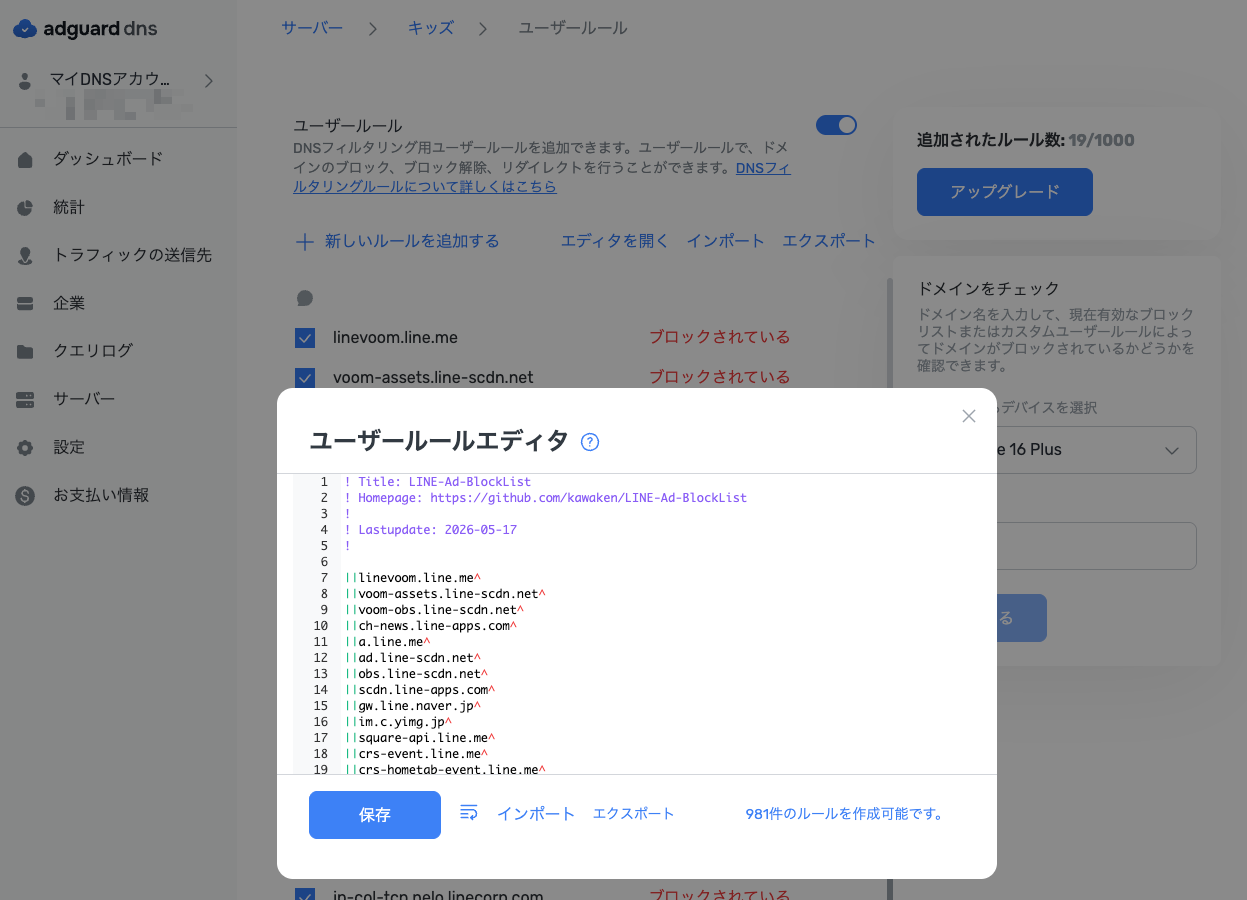Expand the account menu chevron

point(208,80)
